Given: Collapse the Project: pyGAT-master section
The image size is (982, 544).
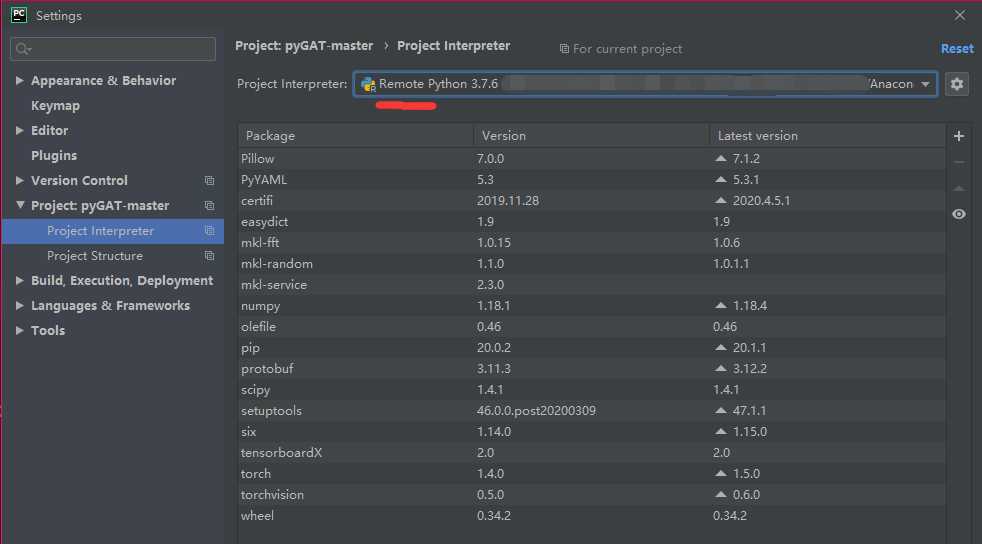Looking at the screenshot, I should (20, 206).
